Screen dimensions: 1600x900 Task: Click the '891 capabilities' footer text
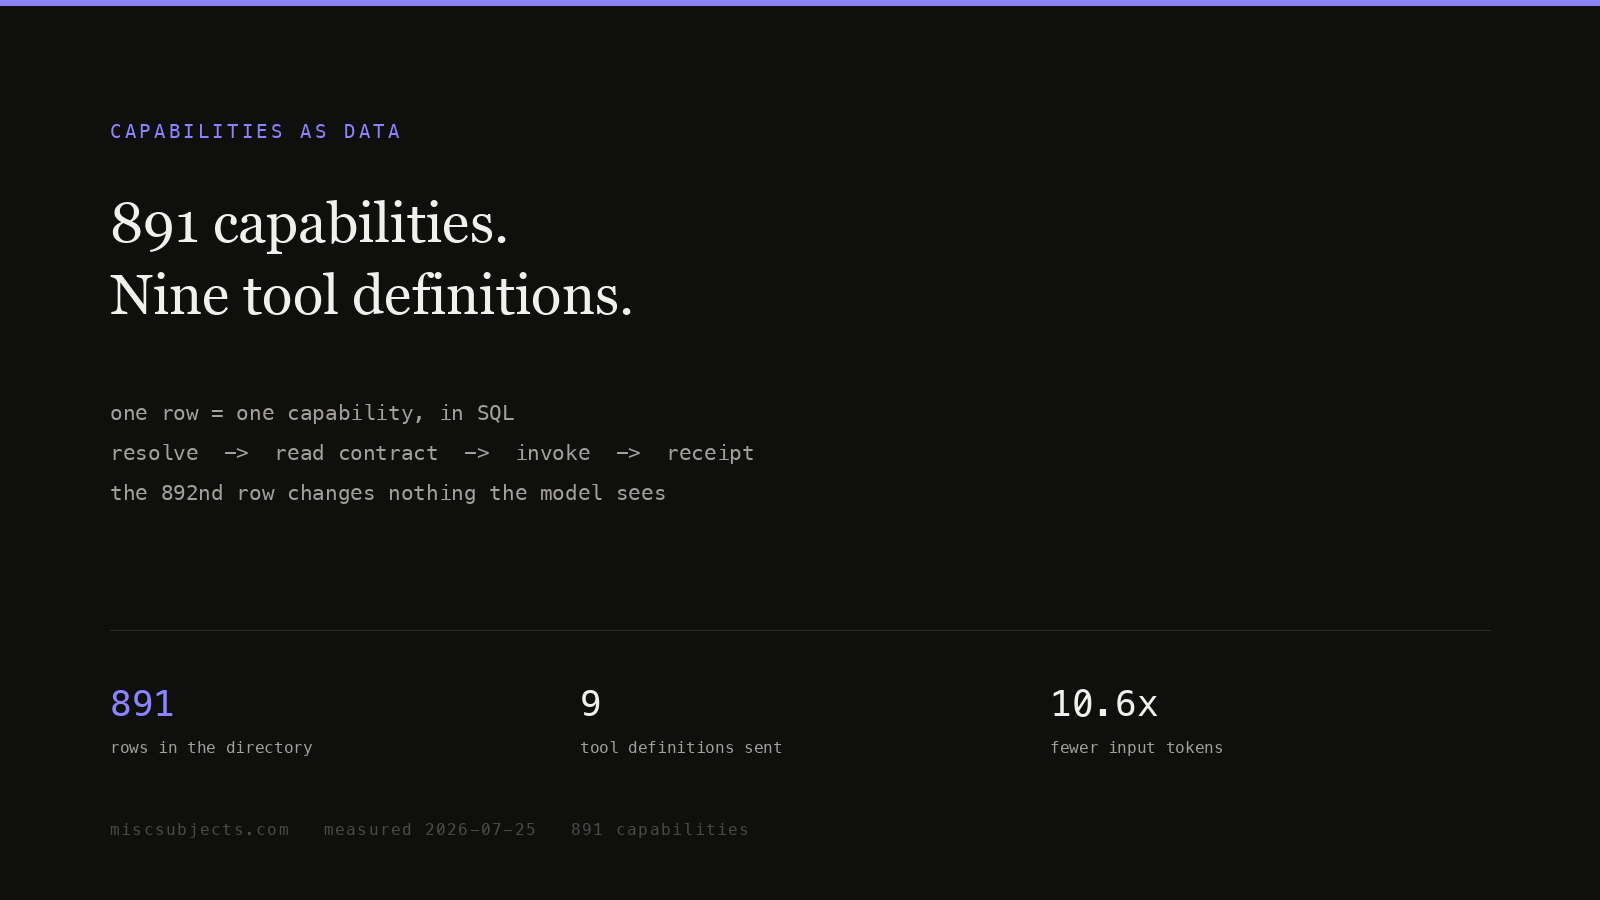(x=660, y=830)
